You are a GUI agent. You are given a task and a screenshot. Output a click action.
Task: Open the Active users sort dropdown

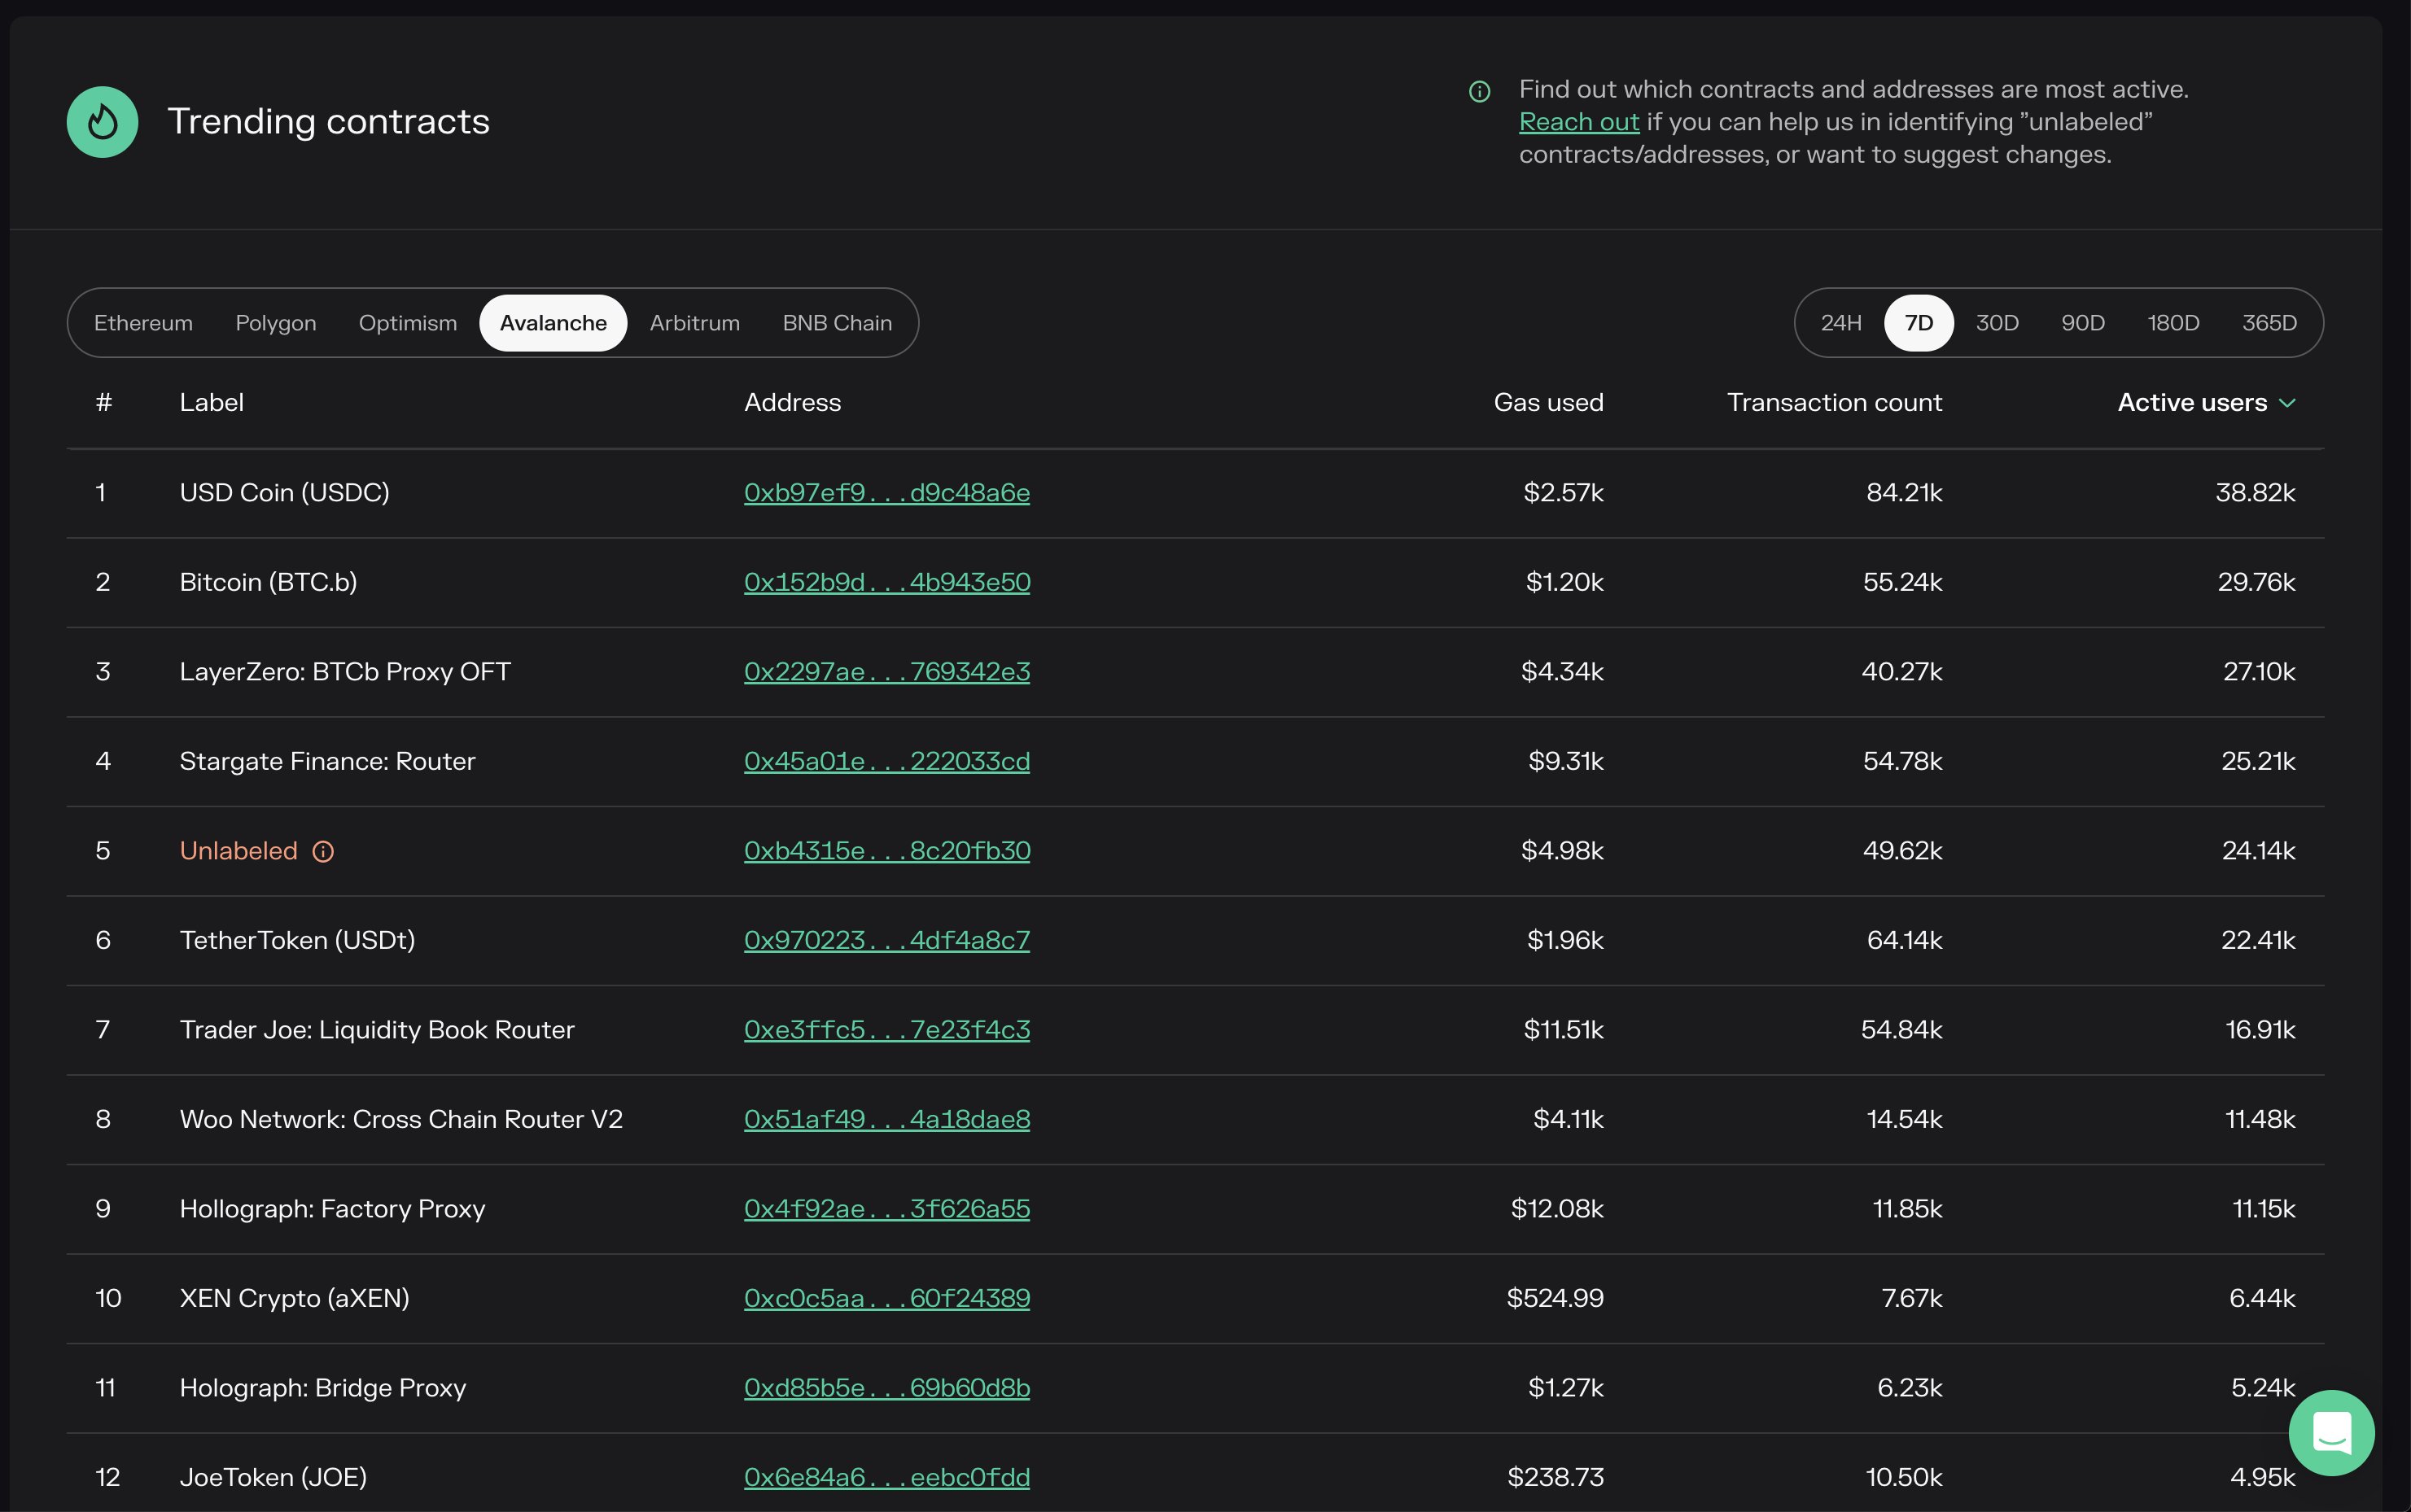(2206, 402)
